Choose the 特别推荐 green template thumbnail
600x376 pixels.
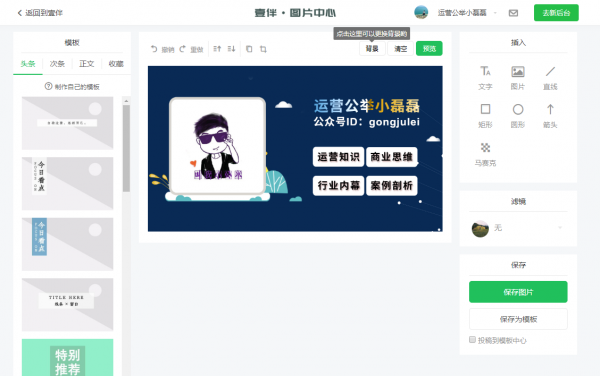(x=67, y=357)
